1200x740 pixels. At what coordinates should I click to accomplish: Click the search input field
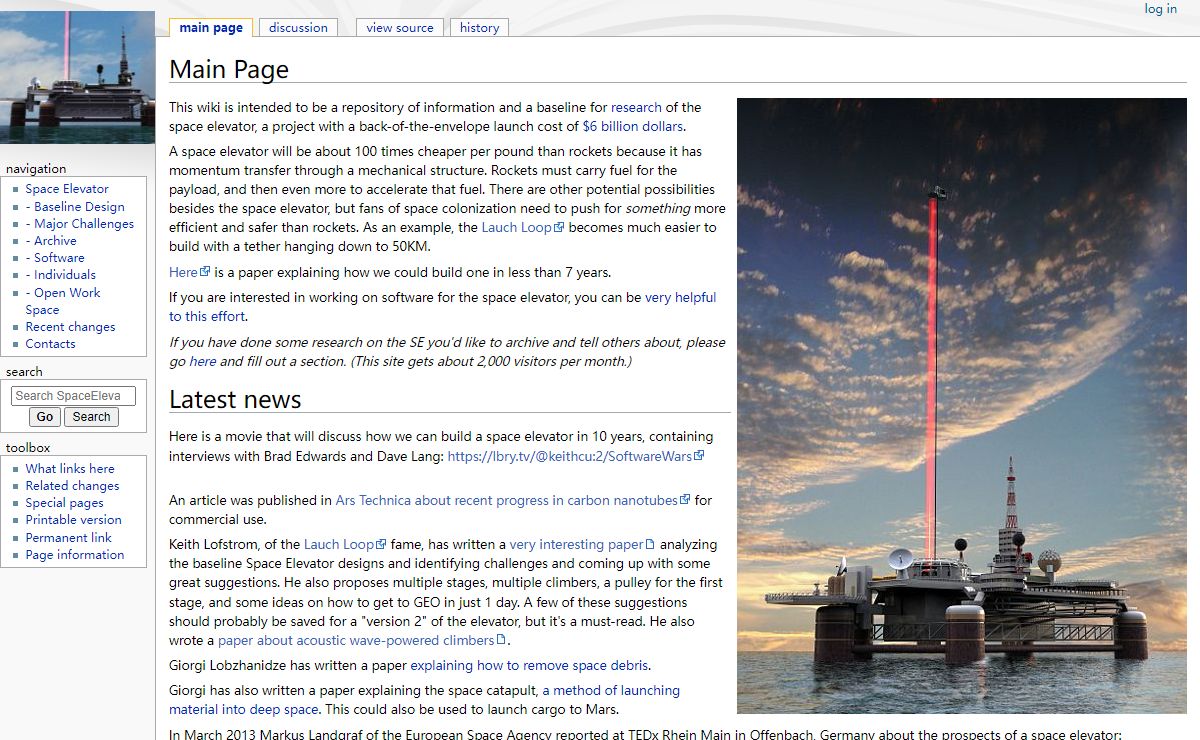[x=73, y=396]
